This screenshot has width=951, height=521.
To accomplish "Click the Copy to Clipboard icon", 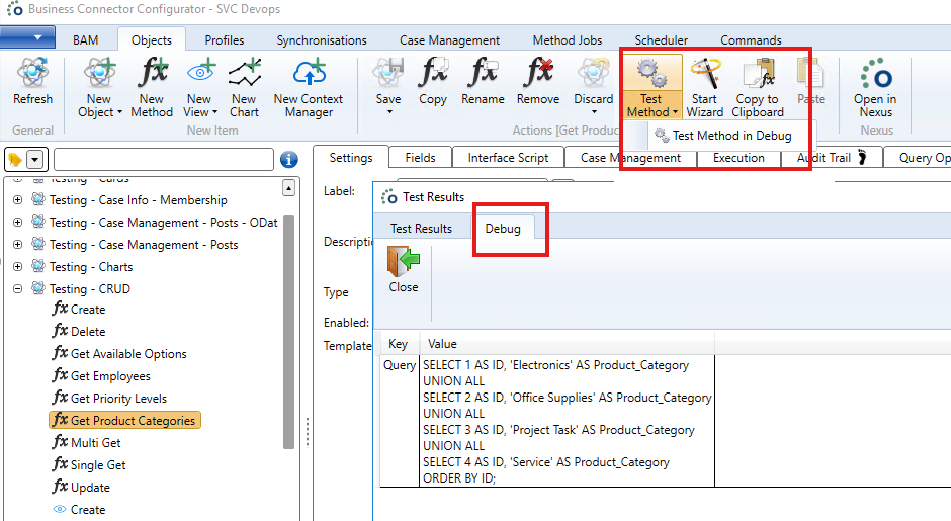I will (758, 72).
